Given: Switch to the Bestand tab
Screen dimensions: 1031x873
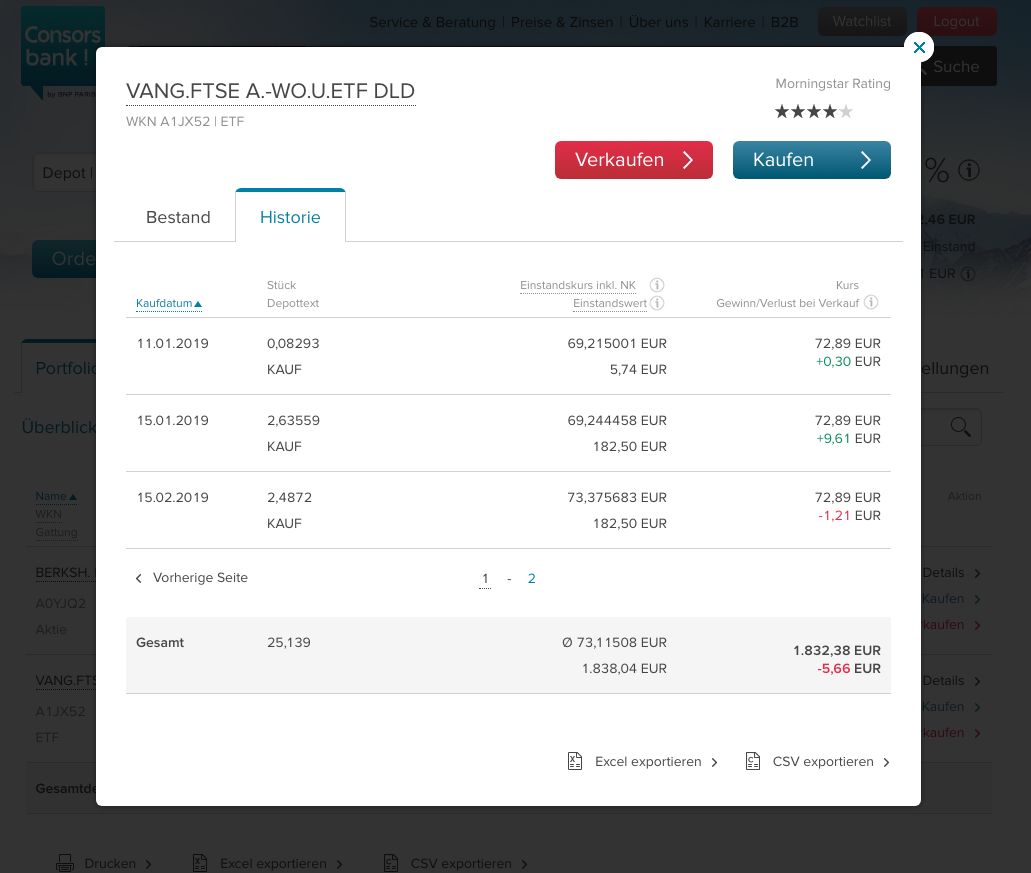Looking at the screenshot, I should 178,217.
